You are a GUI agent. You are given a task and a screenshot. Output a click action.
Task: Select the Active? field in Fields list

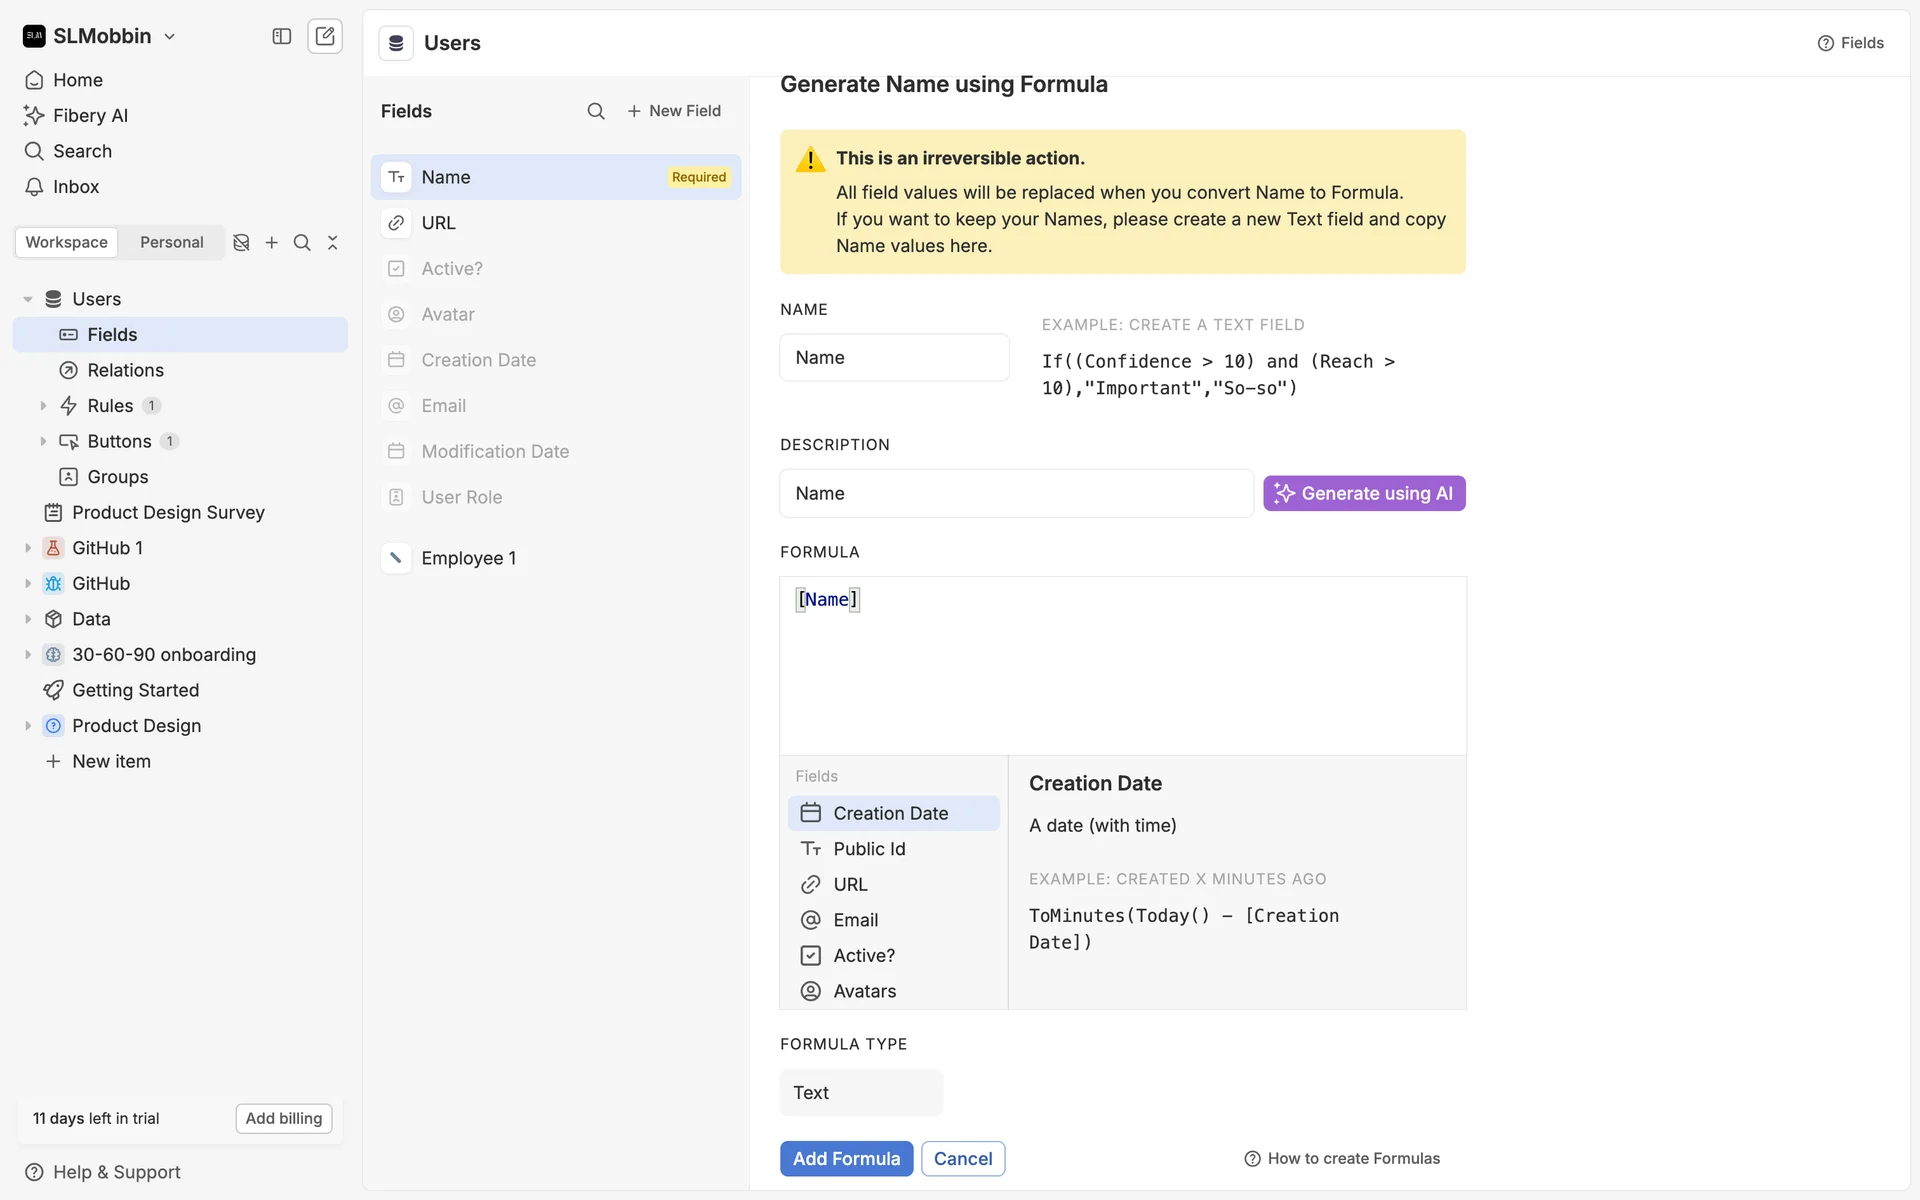[452, 268]
